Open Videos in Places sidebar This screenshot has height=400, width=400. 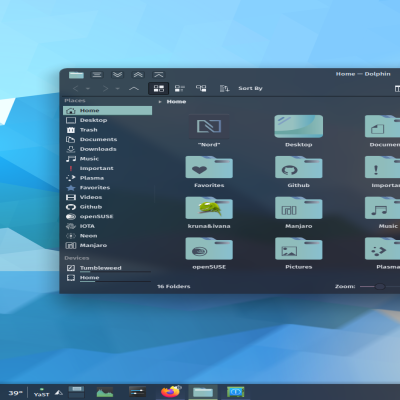pyautogui.click(x=107, y=197)
